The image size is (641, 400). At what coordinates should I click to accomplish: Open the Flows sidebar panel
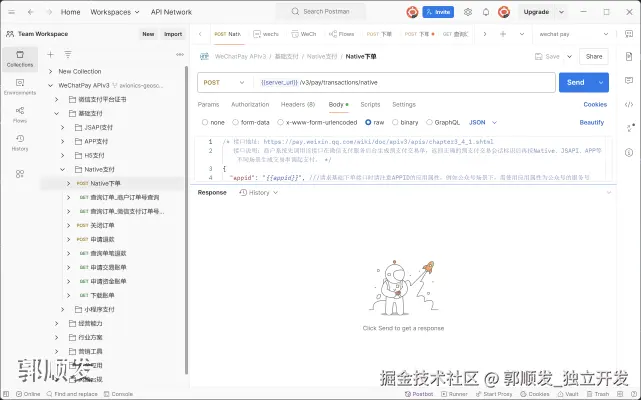[20, 115]
